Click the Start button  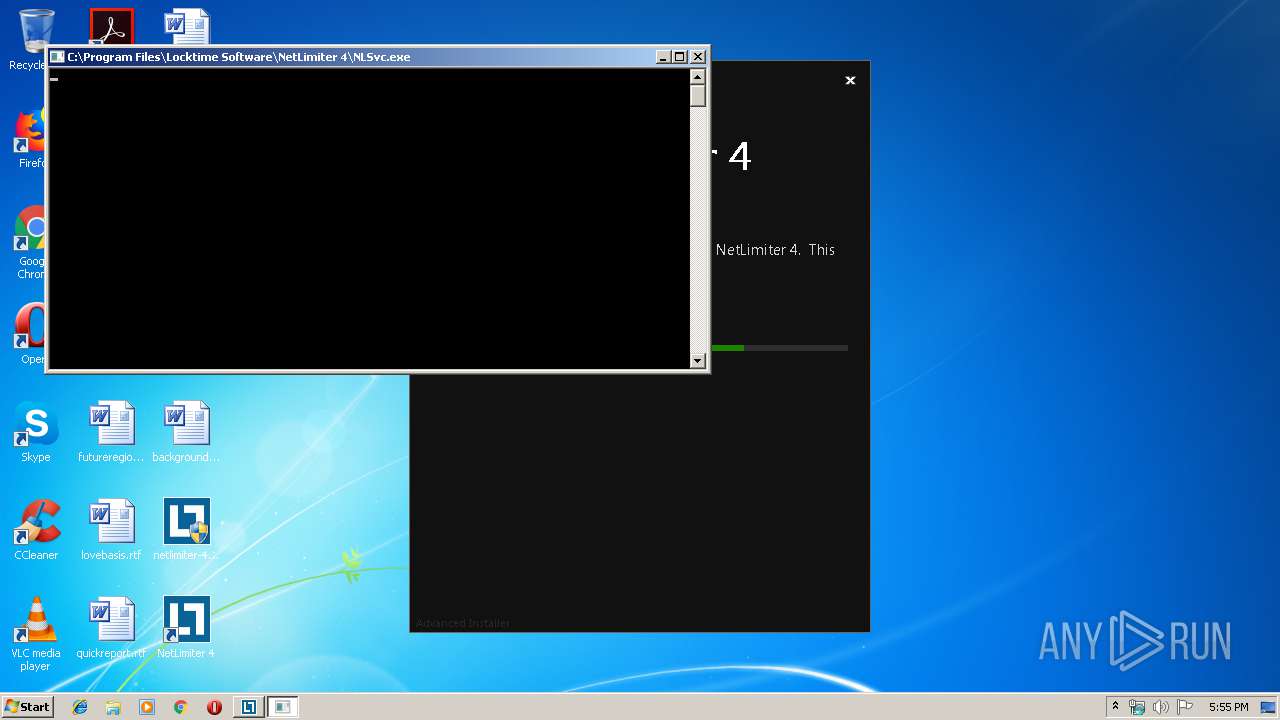(28, 706)
